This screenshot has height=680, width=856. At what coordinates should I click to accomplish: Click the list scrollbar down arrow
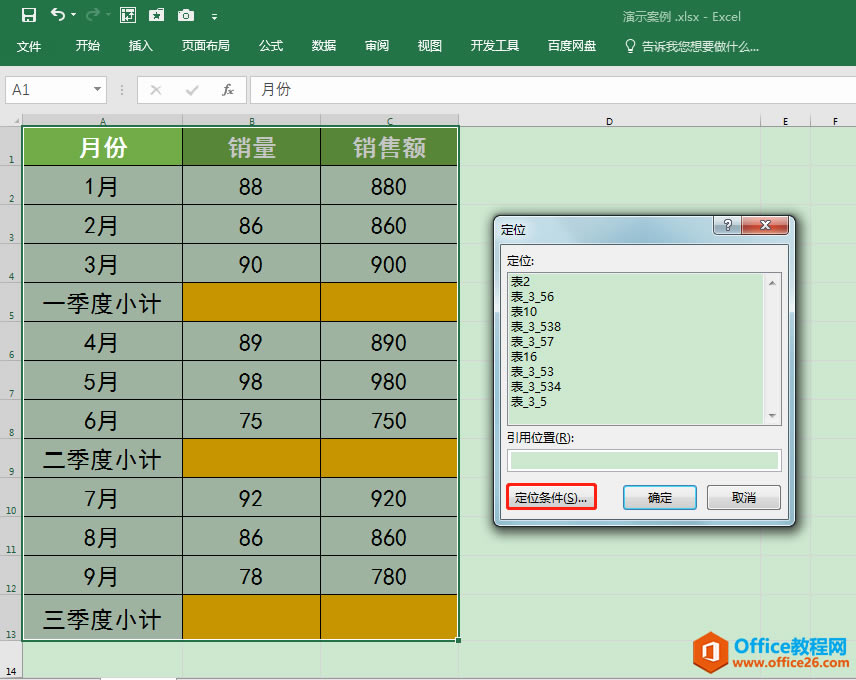[x=772, y=416]
